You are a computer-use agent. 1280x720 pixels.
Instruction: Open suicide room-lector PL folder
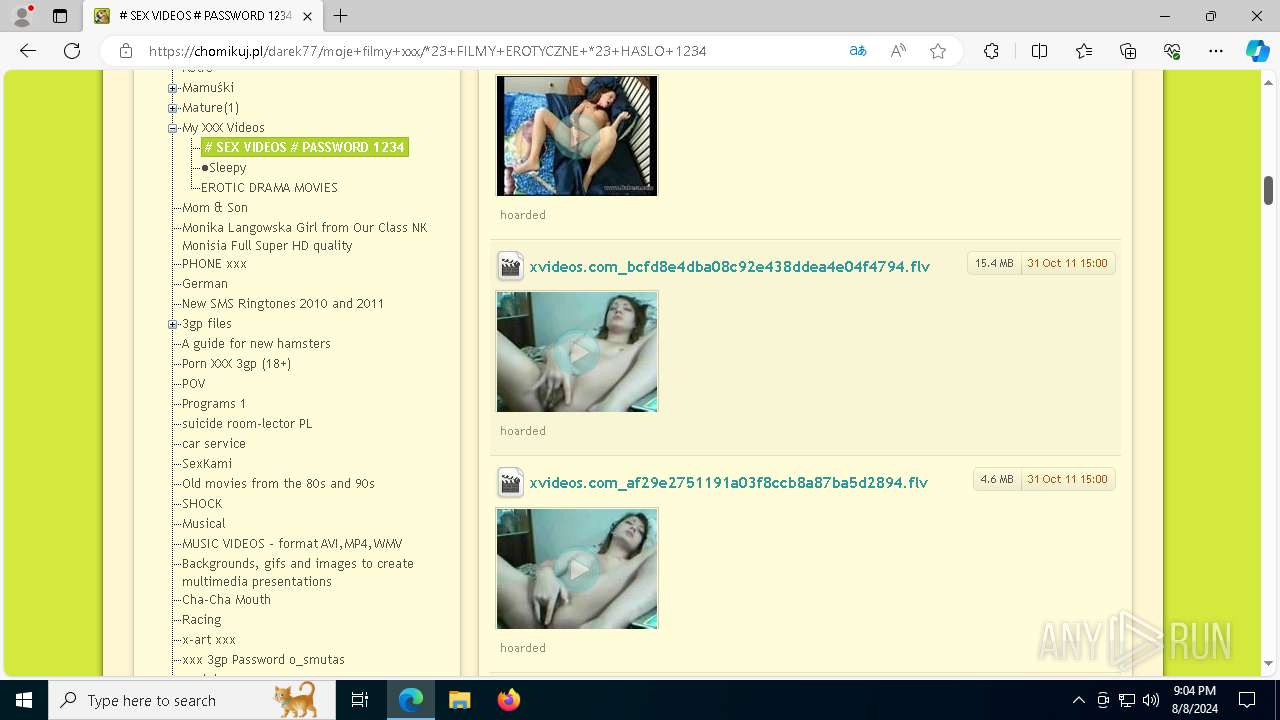[x=247, y=423]
